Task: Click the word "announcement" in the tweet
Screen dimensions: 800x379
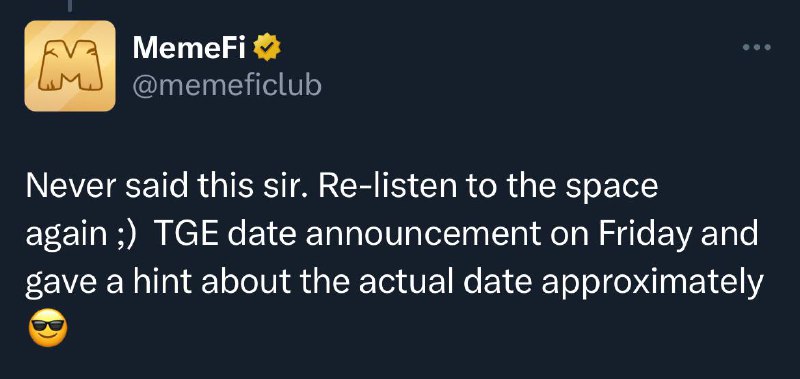Action: [x=423, y=236]
